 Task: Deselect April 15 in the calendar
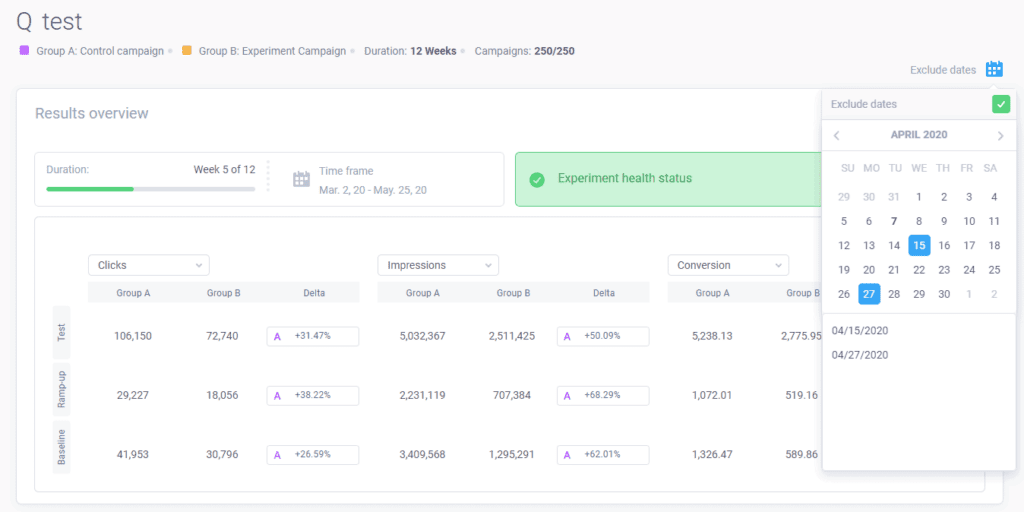[x=920, y=246]
